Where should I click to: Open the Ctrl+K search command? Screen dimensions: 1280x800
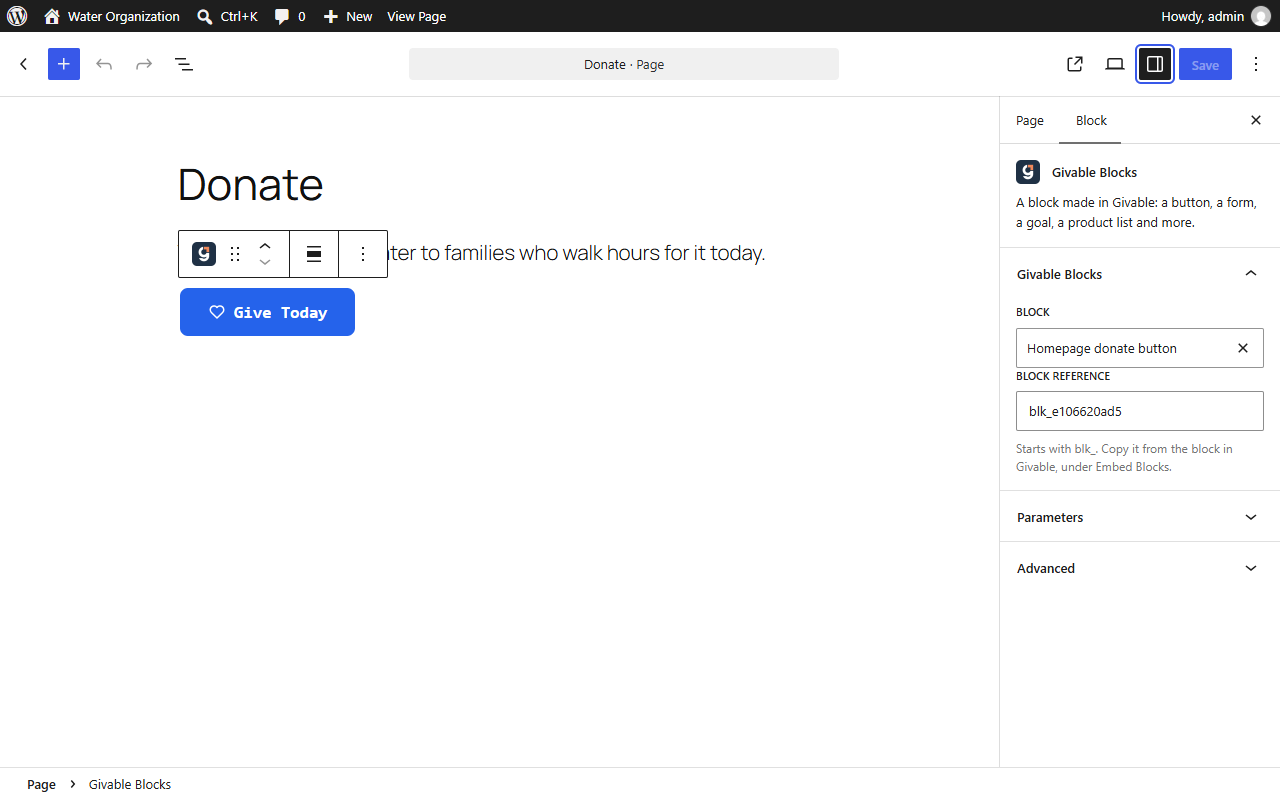click(227, 16)
